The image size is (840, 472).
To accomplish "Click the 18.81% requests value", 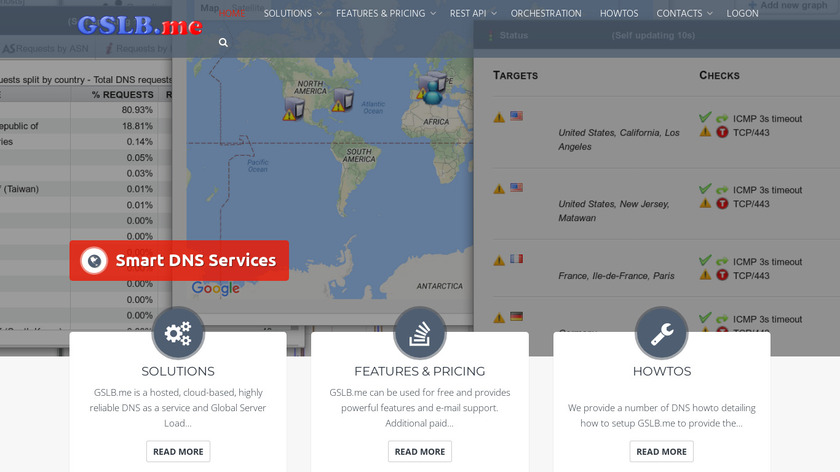I will pos(137,126).
